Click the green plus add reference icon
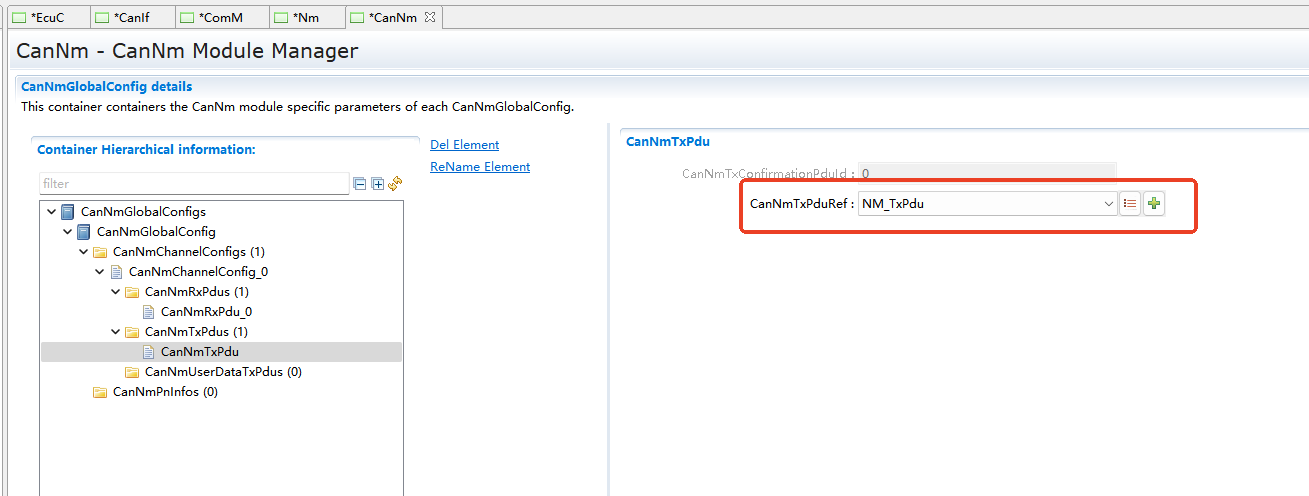The width and height of the screenshot is (1309, 496). 1154,204
